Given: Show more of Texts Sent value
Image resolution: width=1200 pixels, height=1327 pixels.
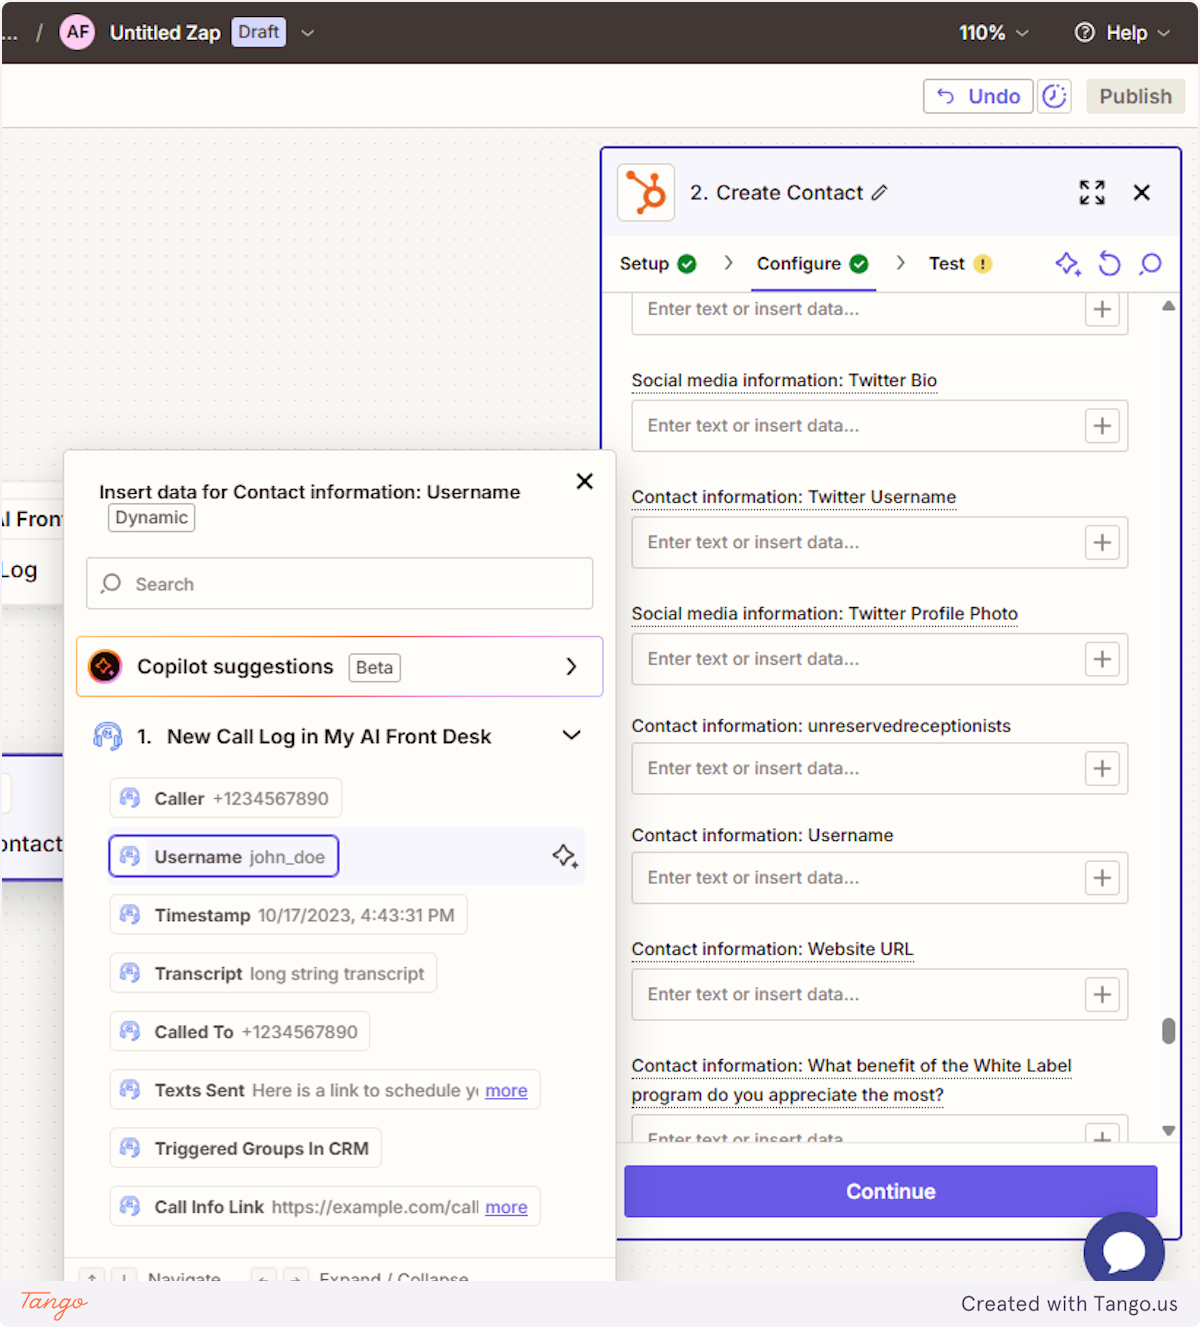Looking at the screenshot, I should click(506, 1091).
